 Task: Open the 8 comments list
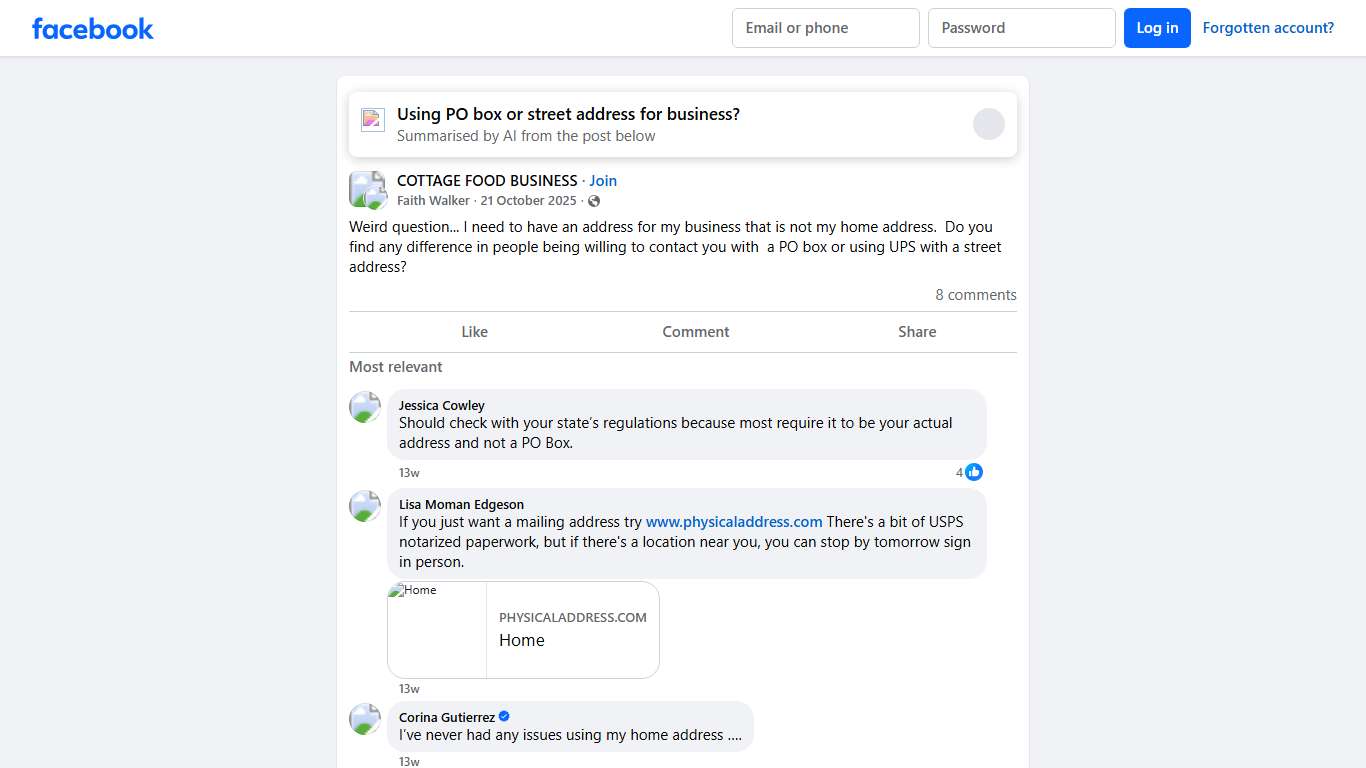[975, 295]
